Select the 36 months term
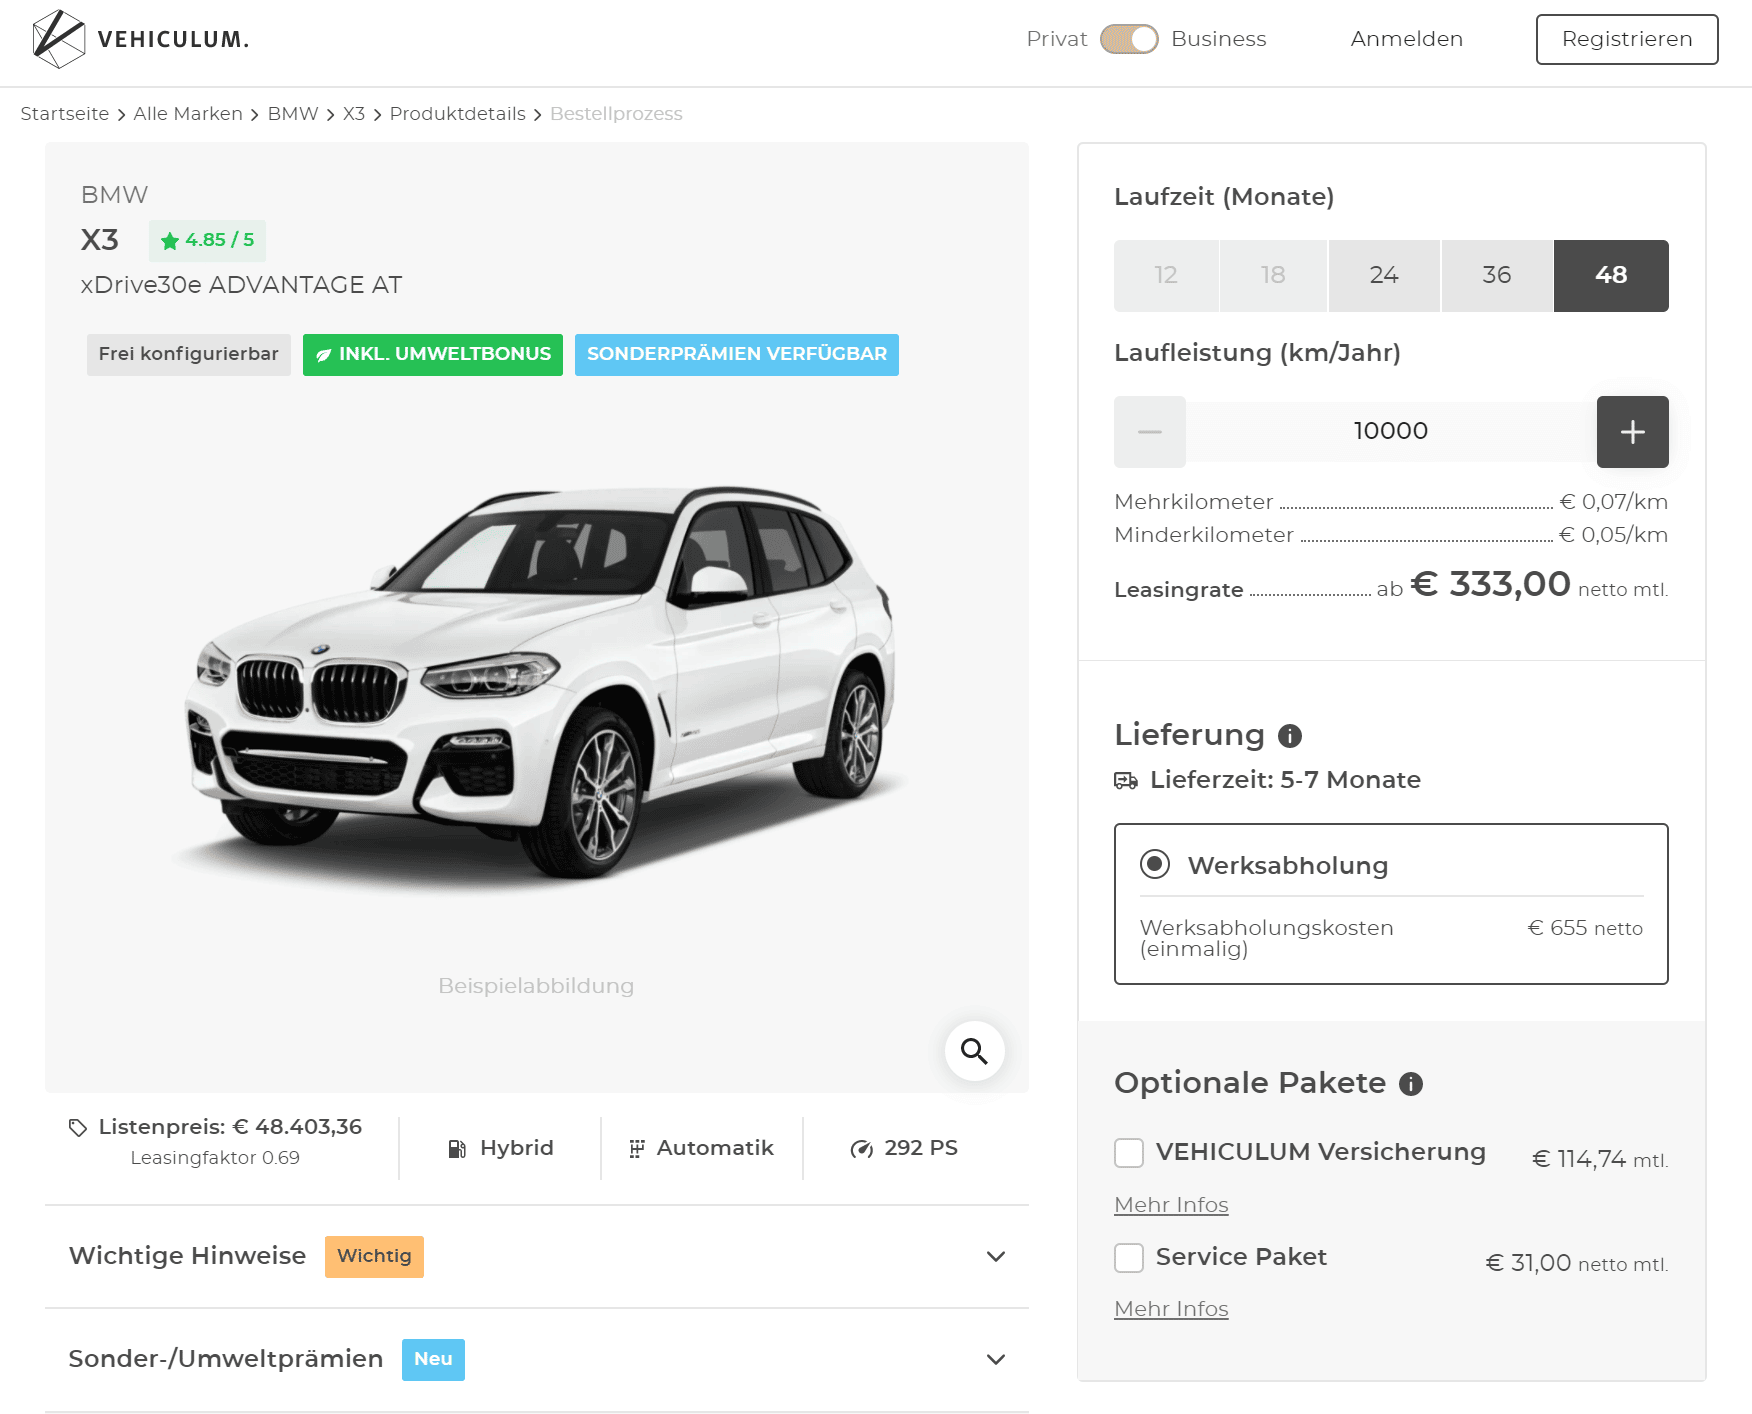The width and height of the screenshot is (1752, 1414). 1497,276
